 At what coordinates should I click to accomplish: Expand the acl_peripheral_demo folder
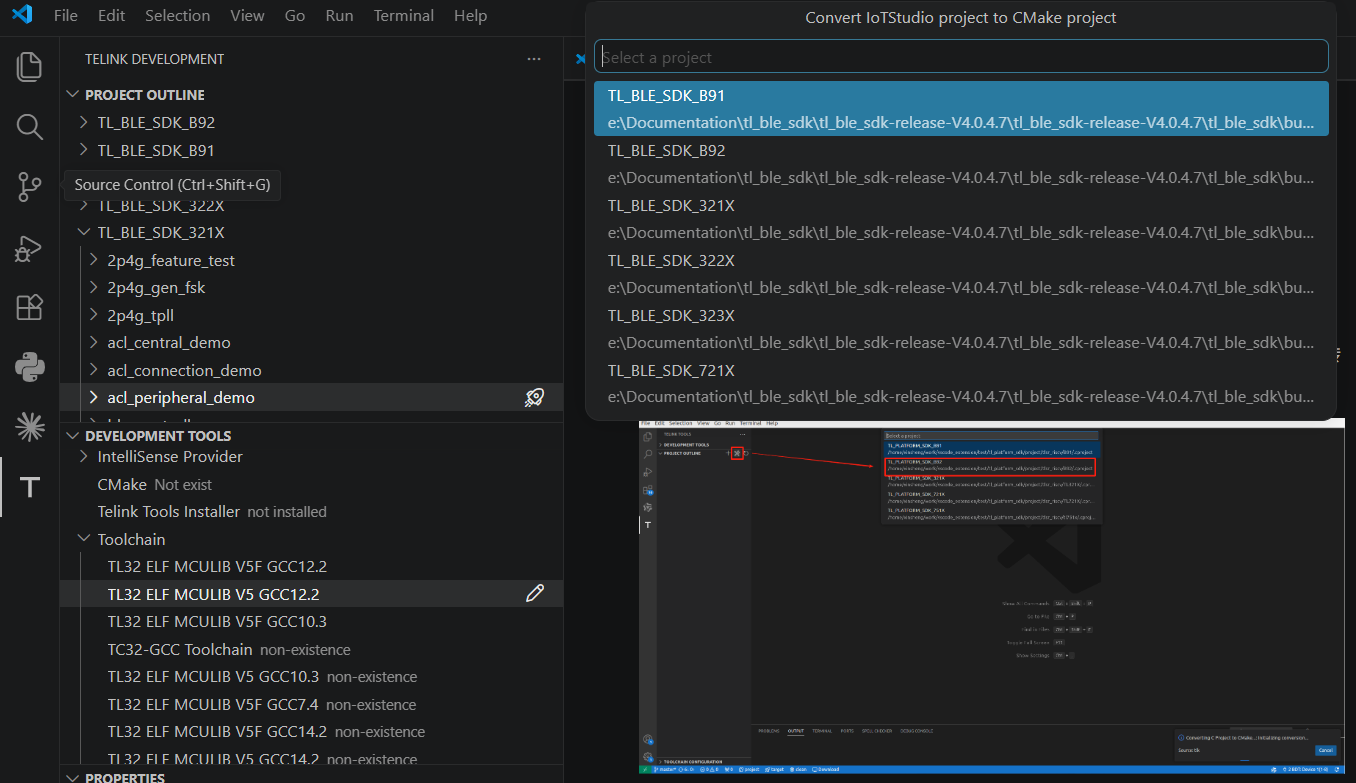(94, 398)
